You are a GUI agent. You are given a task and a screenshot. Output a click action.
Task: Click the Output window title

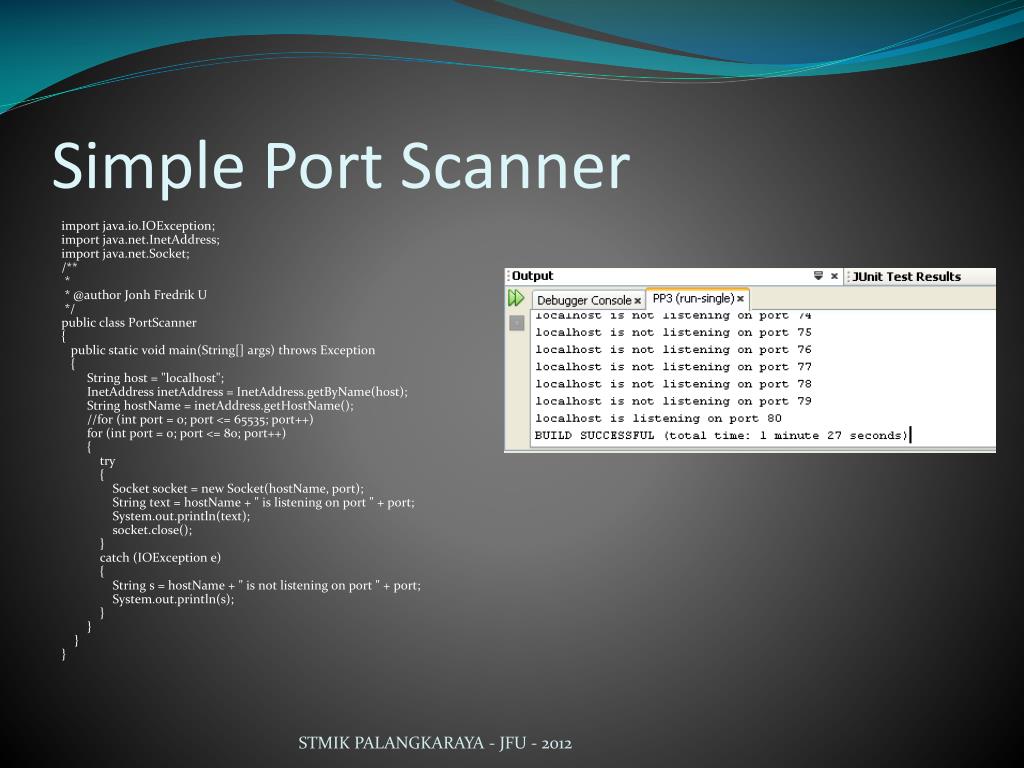(532, 276)
